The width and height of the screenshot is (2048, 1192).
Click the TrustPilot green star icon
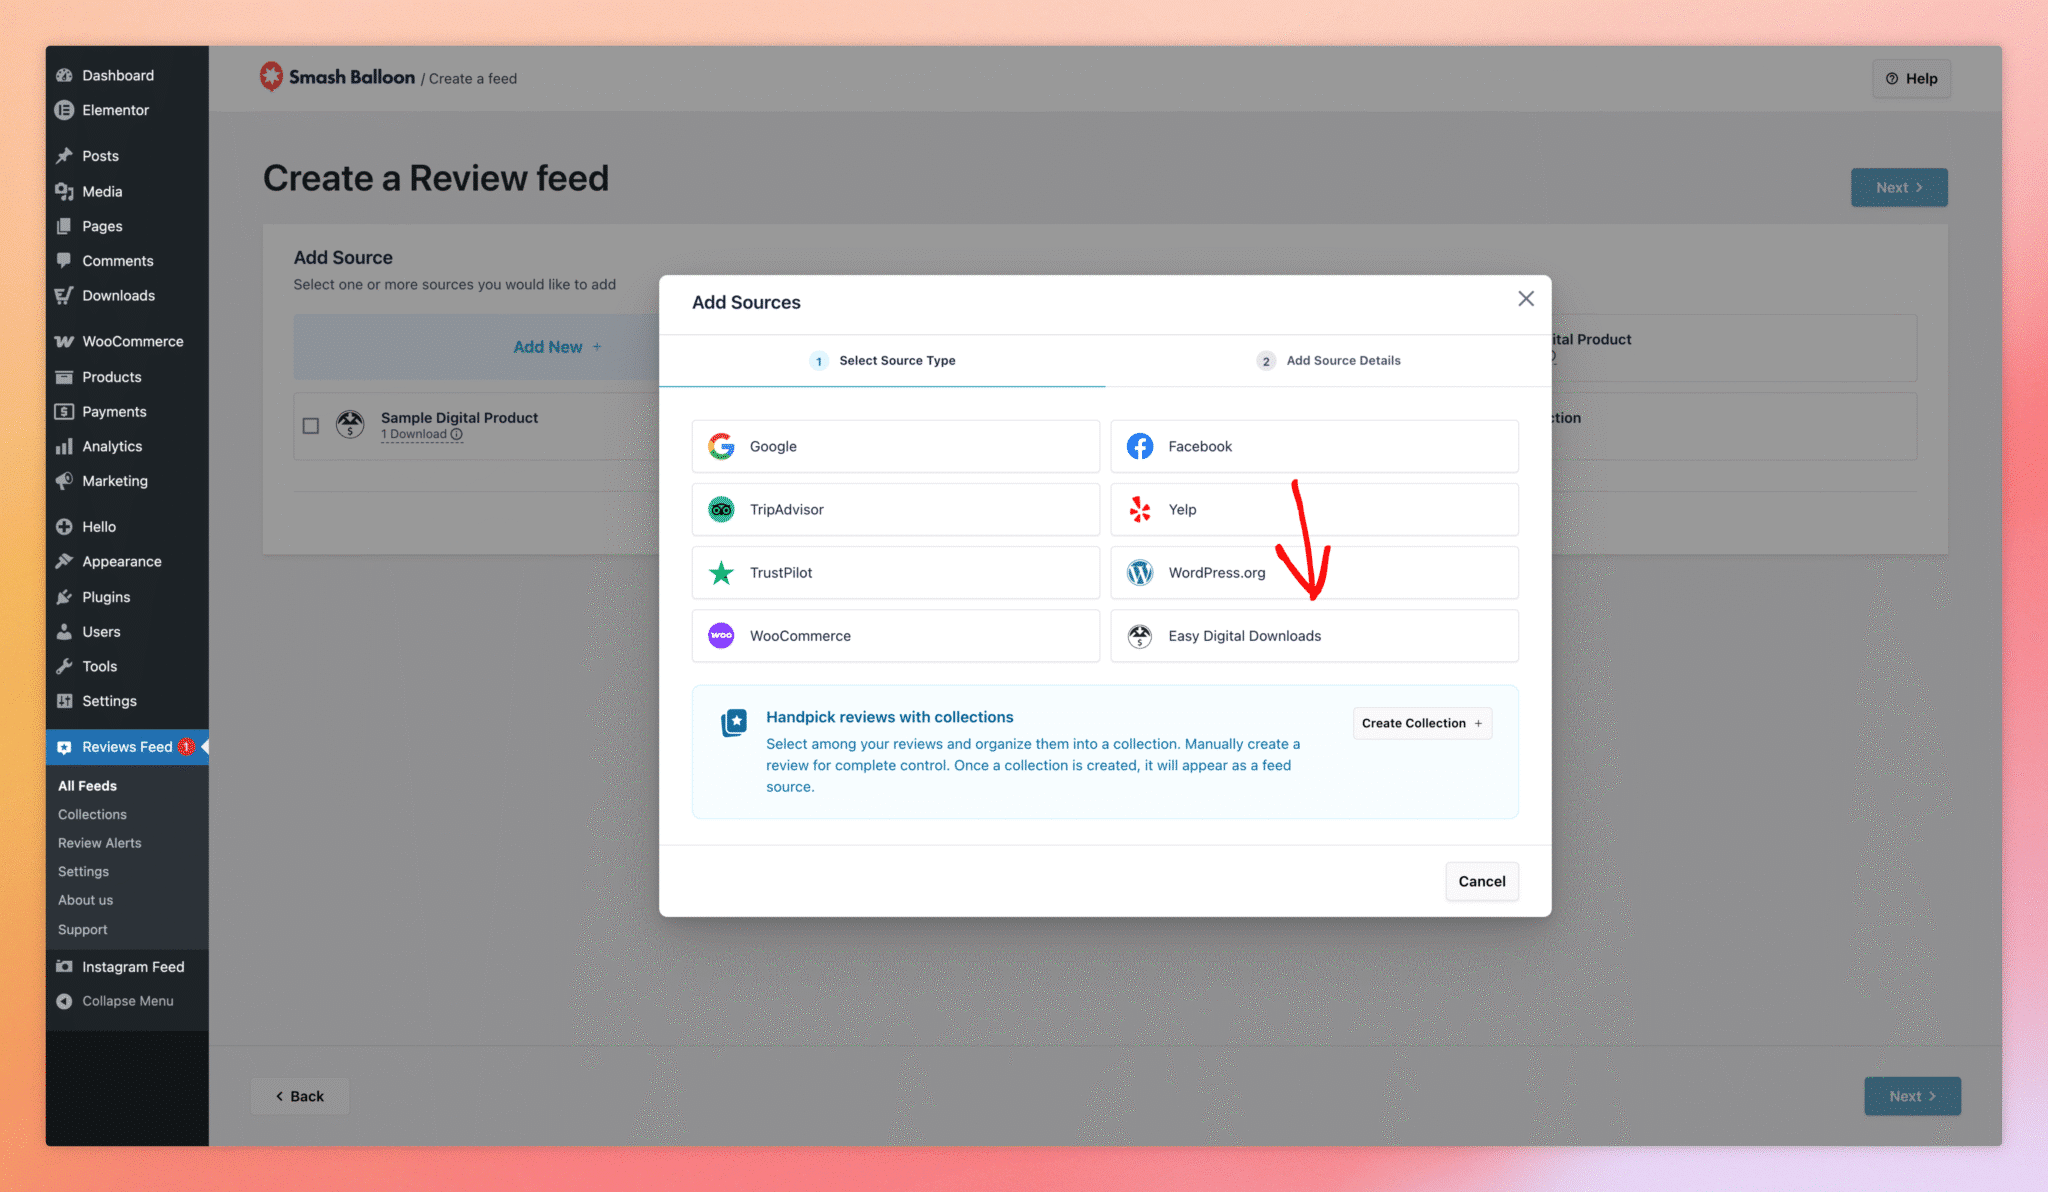click(721, 572)
